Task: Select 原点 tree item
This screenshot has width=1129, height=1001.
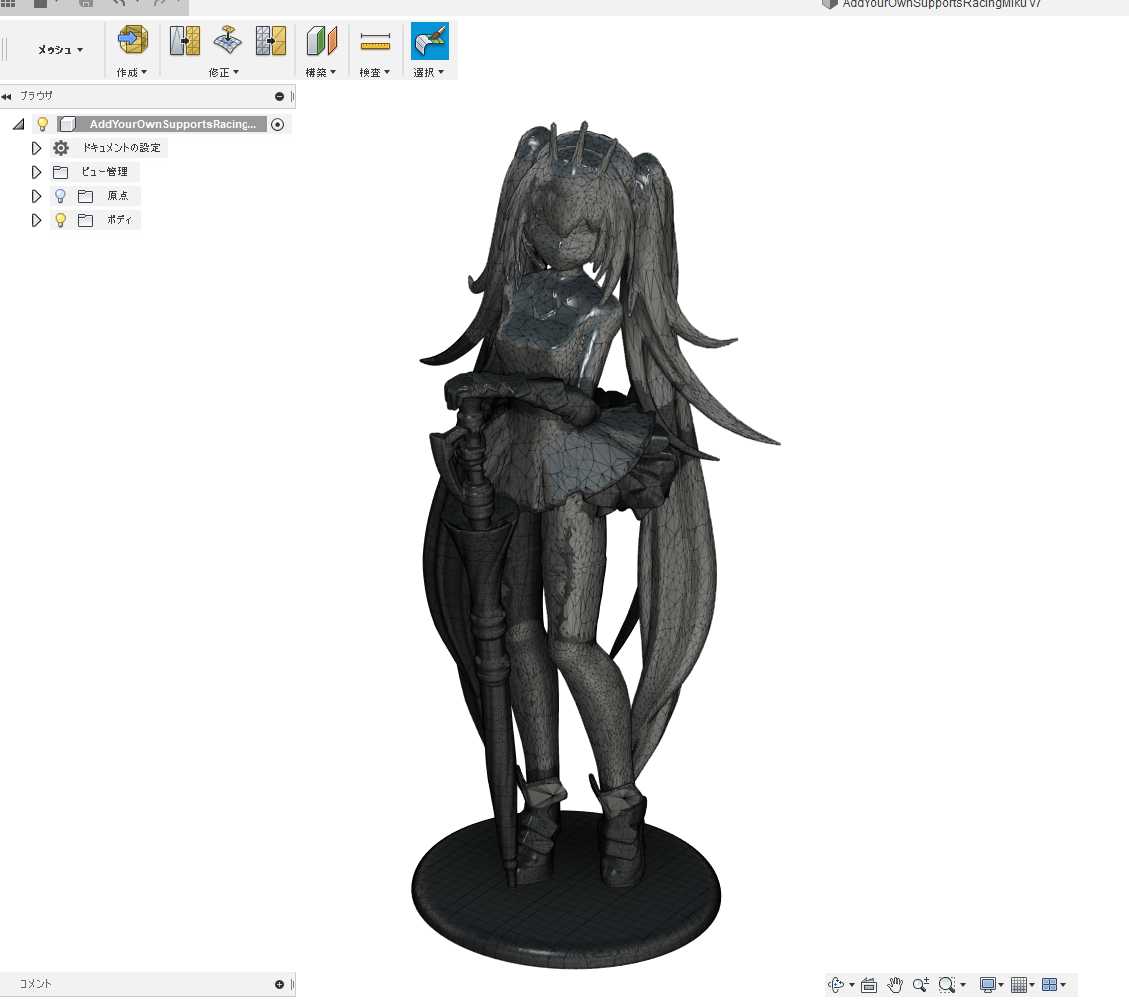Action: [117, 196]
